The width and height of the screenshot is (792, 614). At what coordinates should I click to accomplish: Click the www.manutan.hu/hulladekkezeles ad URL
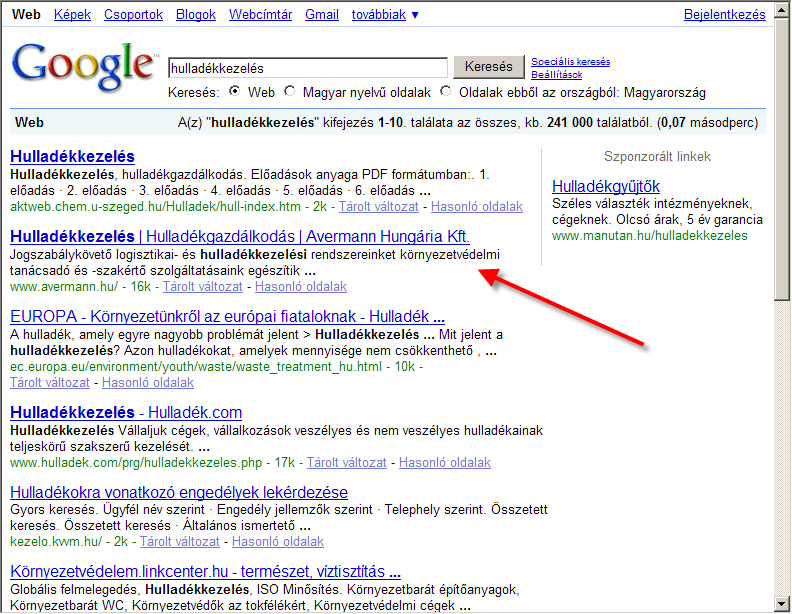[x=650, y=236]
